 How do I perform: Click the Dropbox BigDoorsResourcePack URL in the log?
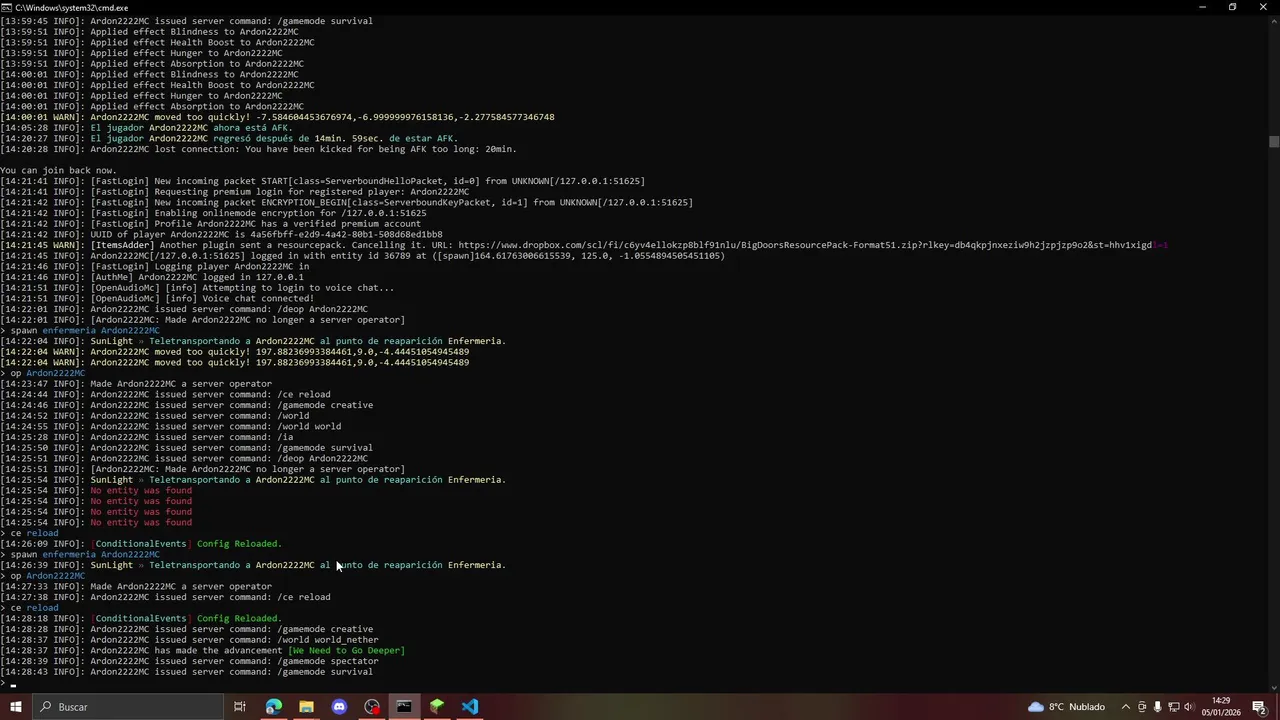click(x=813, y=245)
